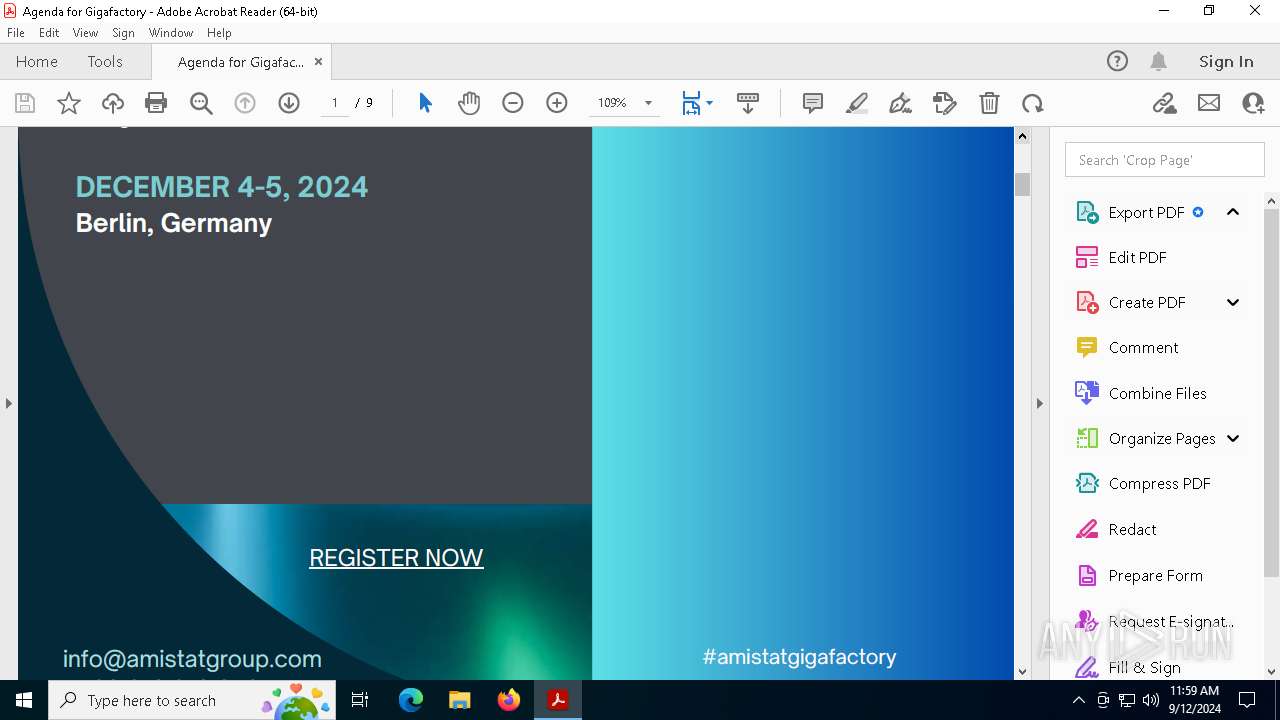Open the zoom level dropdown
The image size is (1280, 720).
648,103
